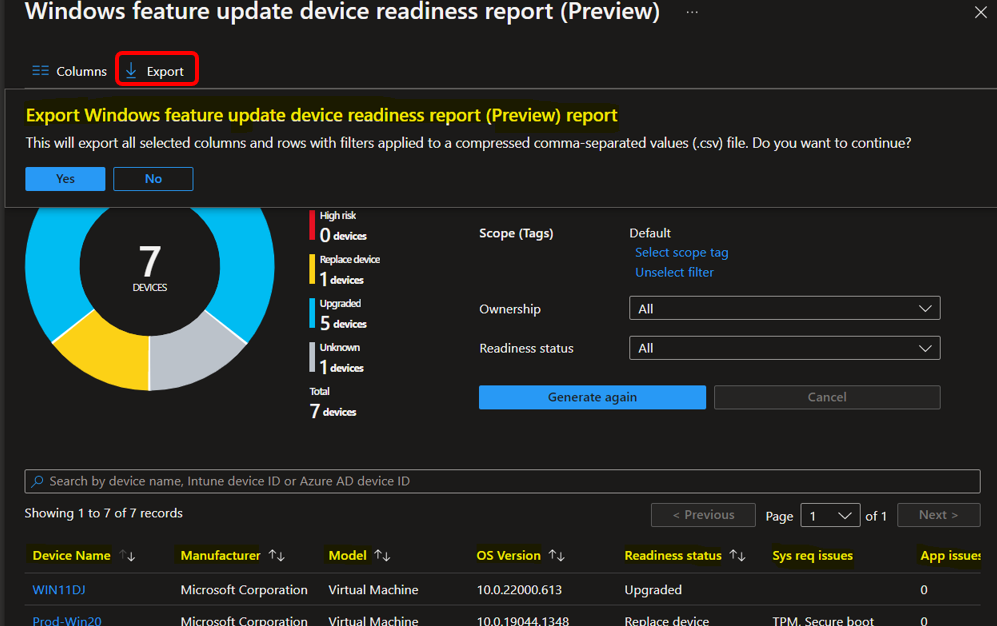Expand the Ownership dropdown
The image size is (997, 626).
click(x=785, y=308)
